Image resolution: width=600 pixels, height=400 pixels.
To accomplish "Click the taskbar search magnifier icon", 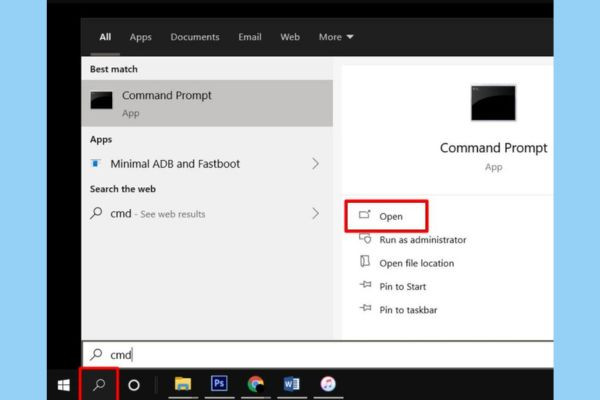I will (x=99, y=384).
